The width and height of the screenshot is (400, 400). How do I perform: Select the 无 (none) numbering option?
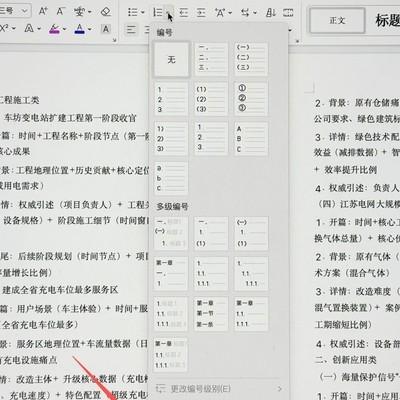(x=171, y=59)
